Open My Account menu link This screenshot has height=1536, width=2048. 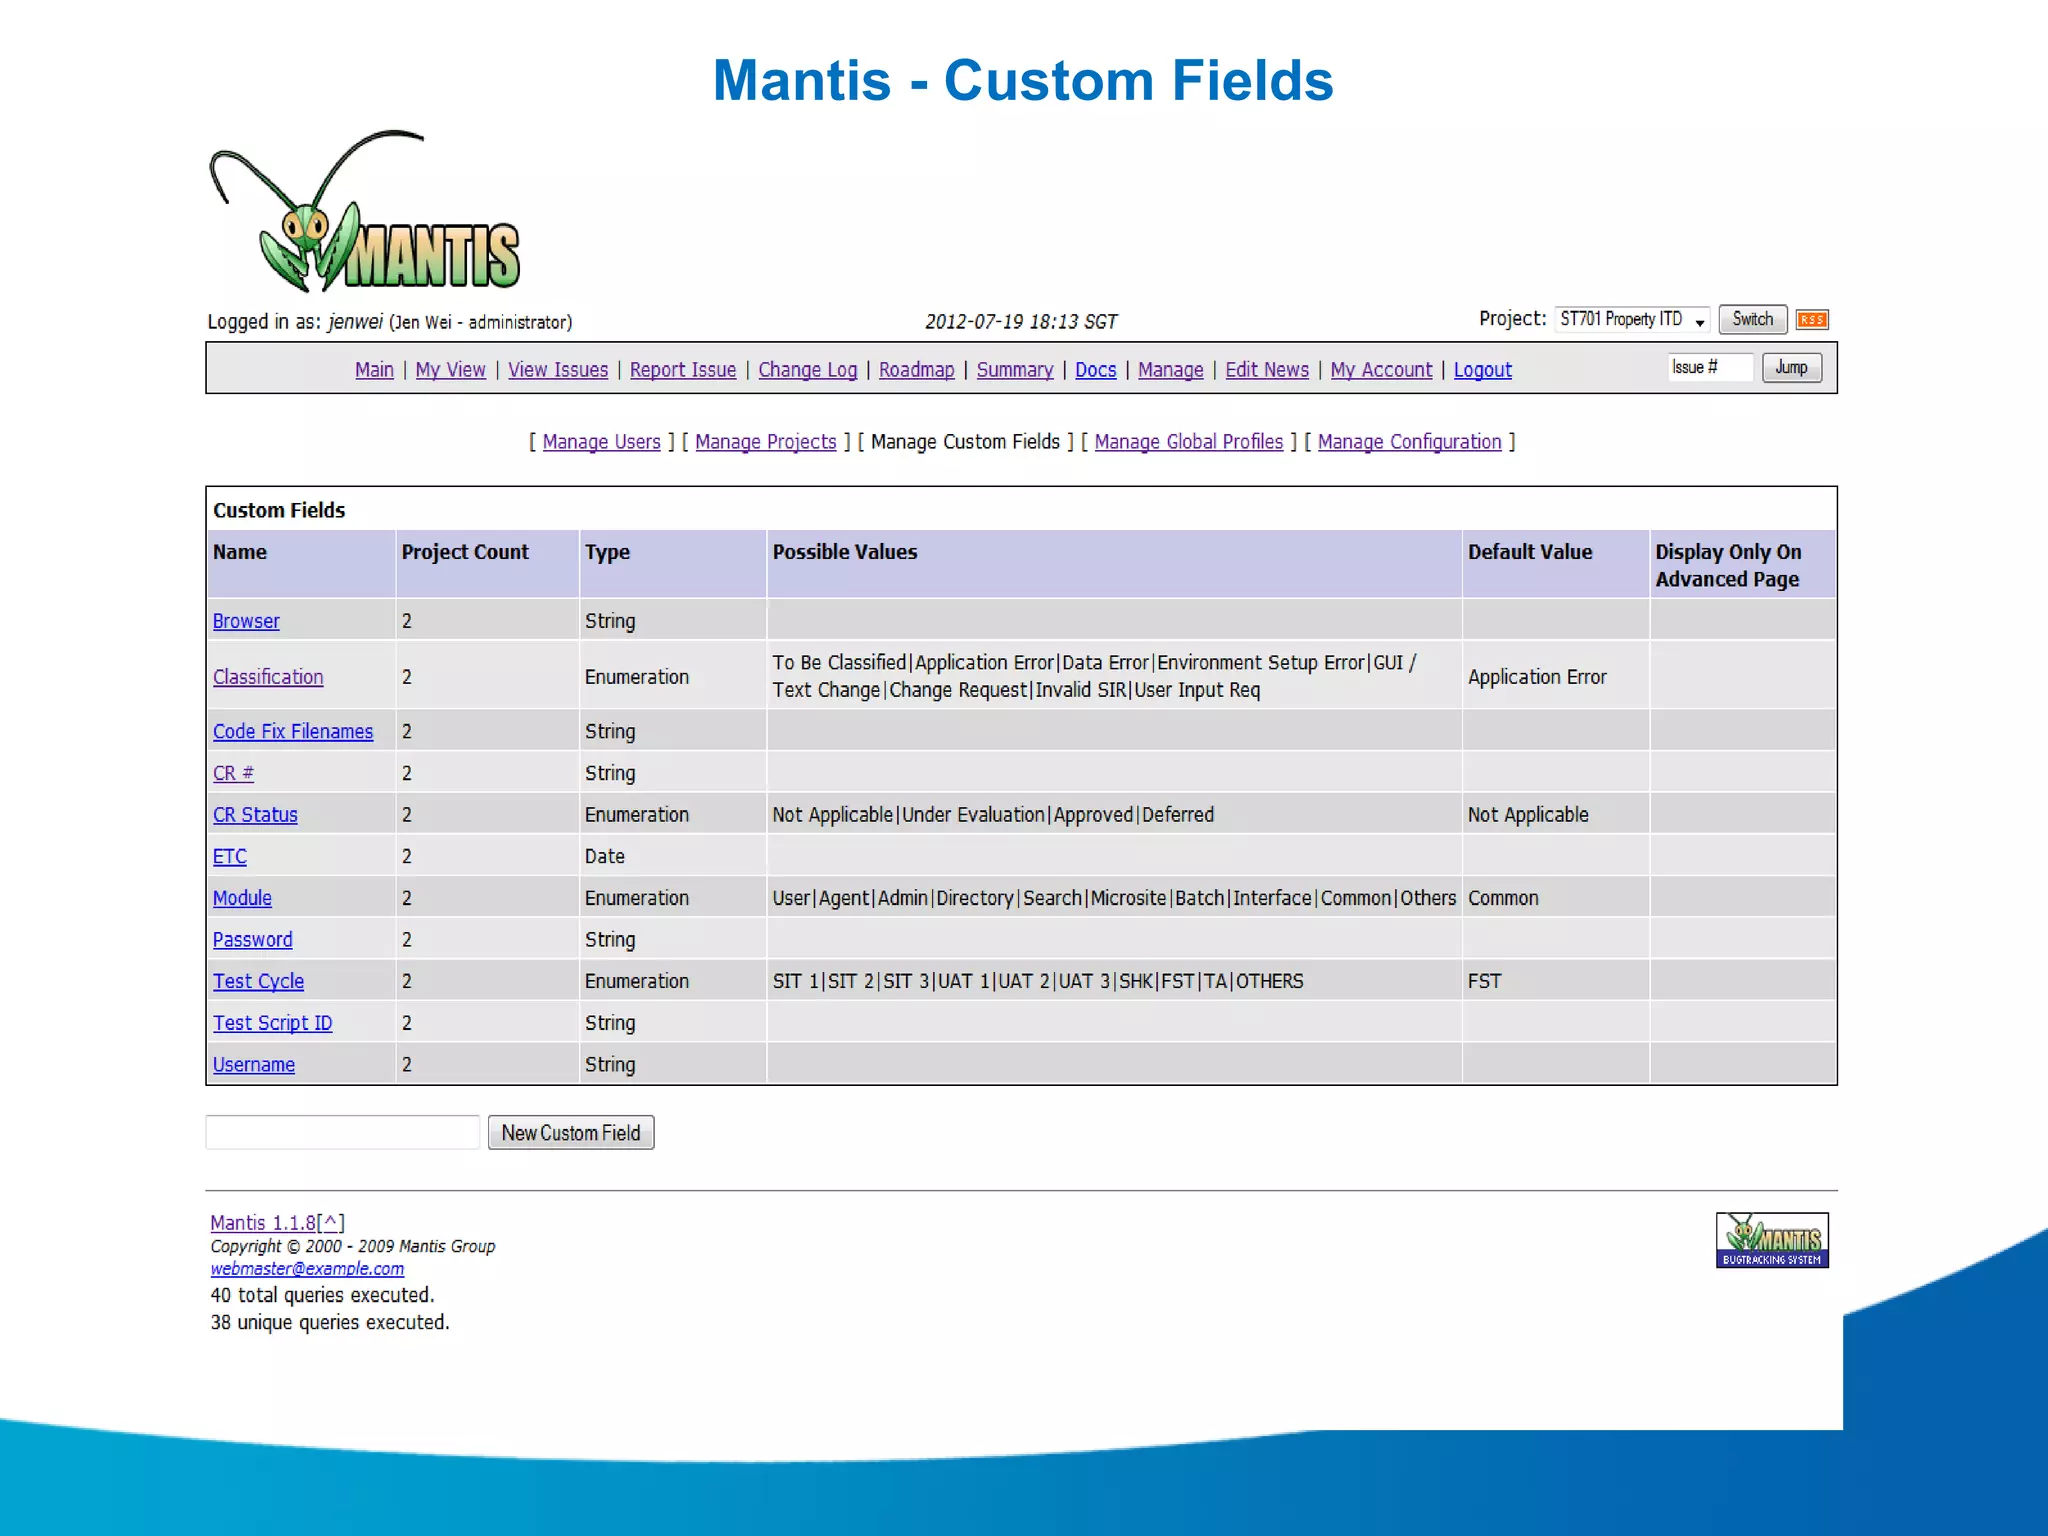point(1381,370)
